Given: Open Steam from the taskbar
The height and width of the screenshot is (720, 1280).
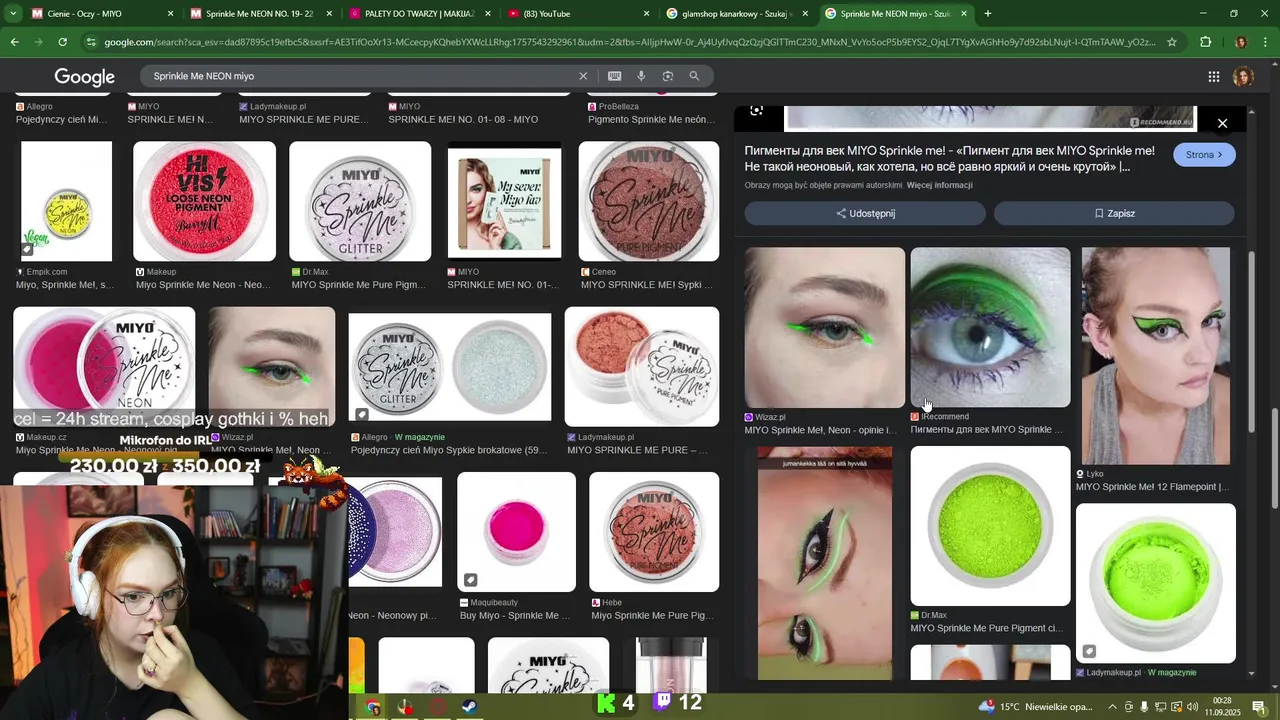Looking at the screenshot, I should 469,707.
